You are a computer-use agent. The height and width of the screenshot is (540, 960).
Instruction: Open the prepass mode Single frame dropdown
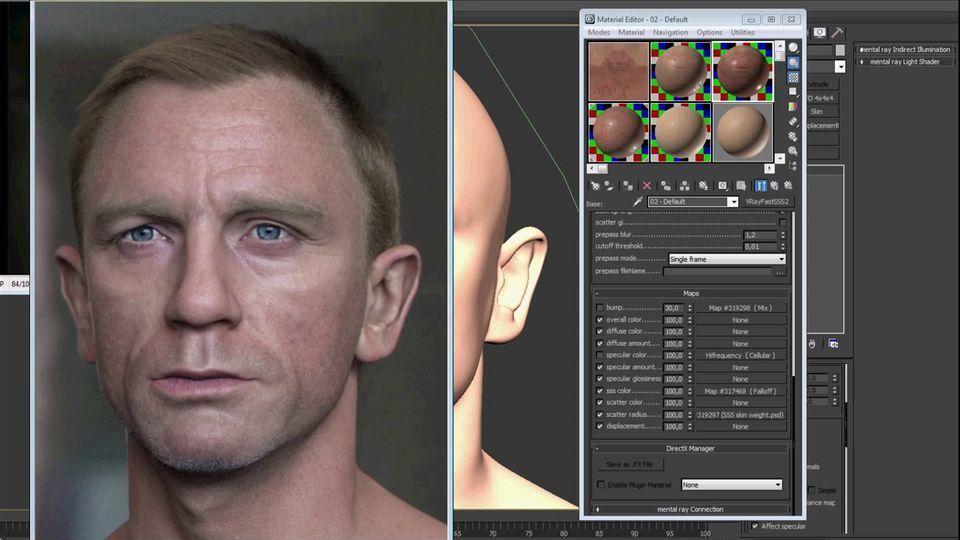coord(727,259)
